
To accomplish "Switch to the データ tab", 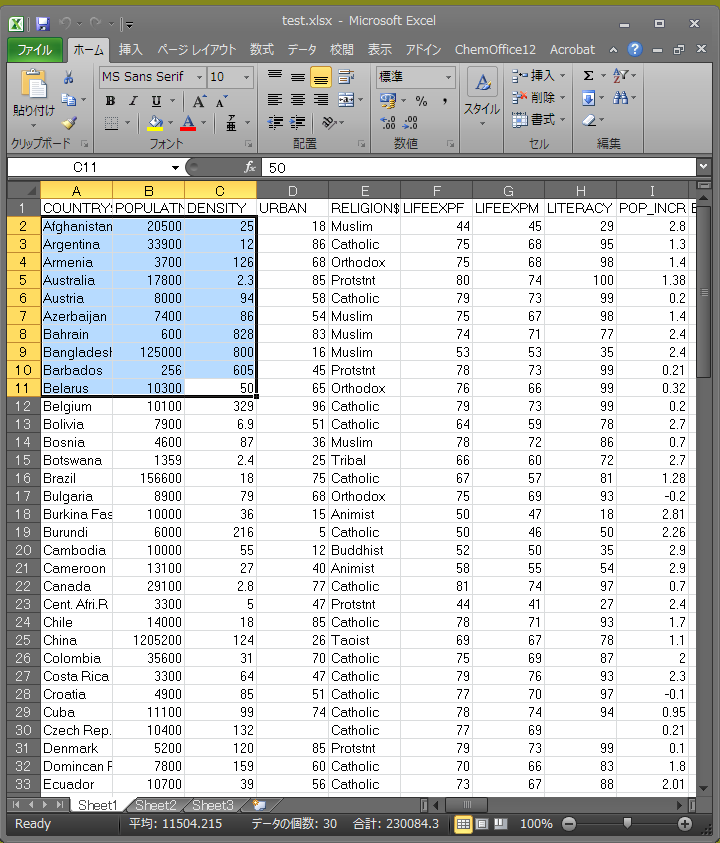I will [x=302, y=50].
